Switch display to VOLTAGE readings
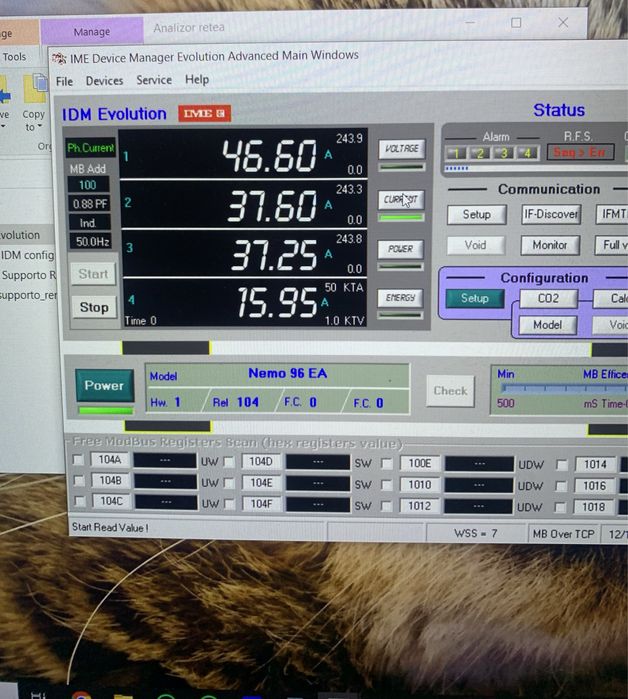Viewport: 628px width, 699px height. (402, 149)
